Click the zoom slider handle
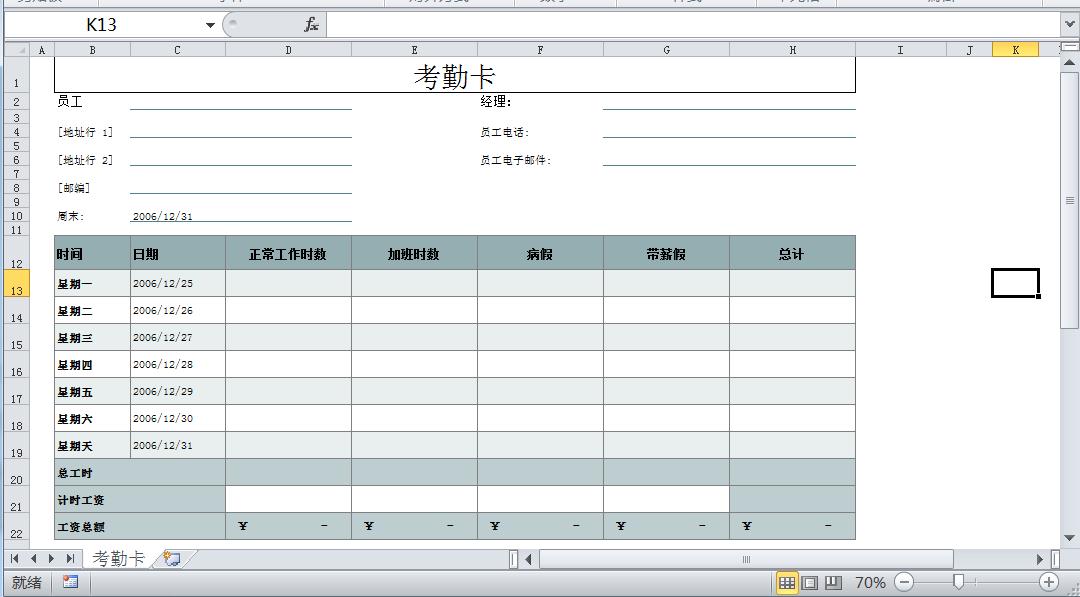Image resolution: width=1080 pixels, height=597 pixels. 959,582
